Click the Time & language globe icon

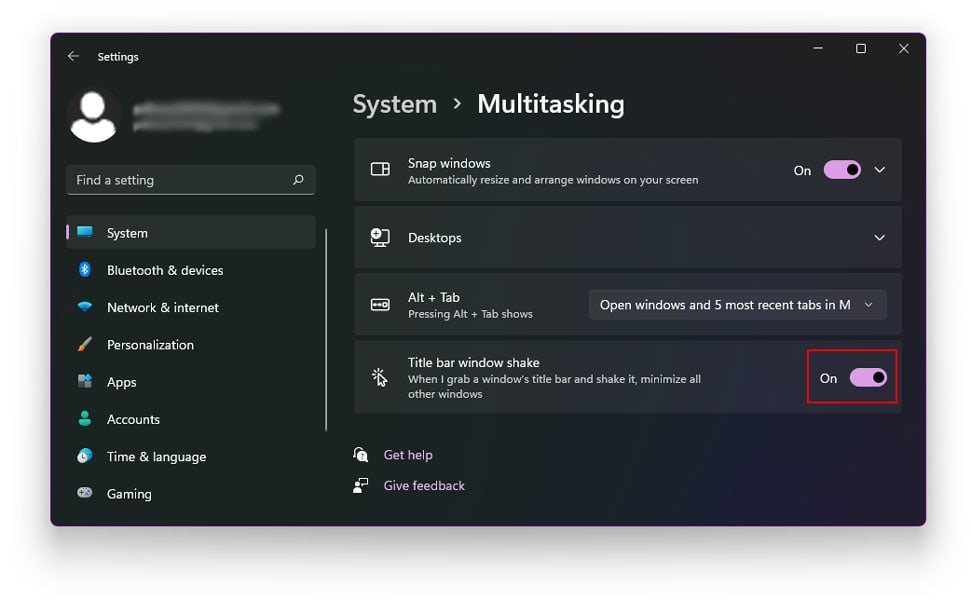(85, 456)
